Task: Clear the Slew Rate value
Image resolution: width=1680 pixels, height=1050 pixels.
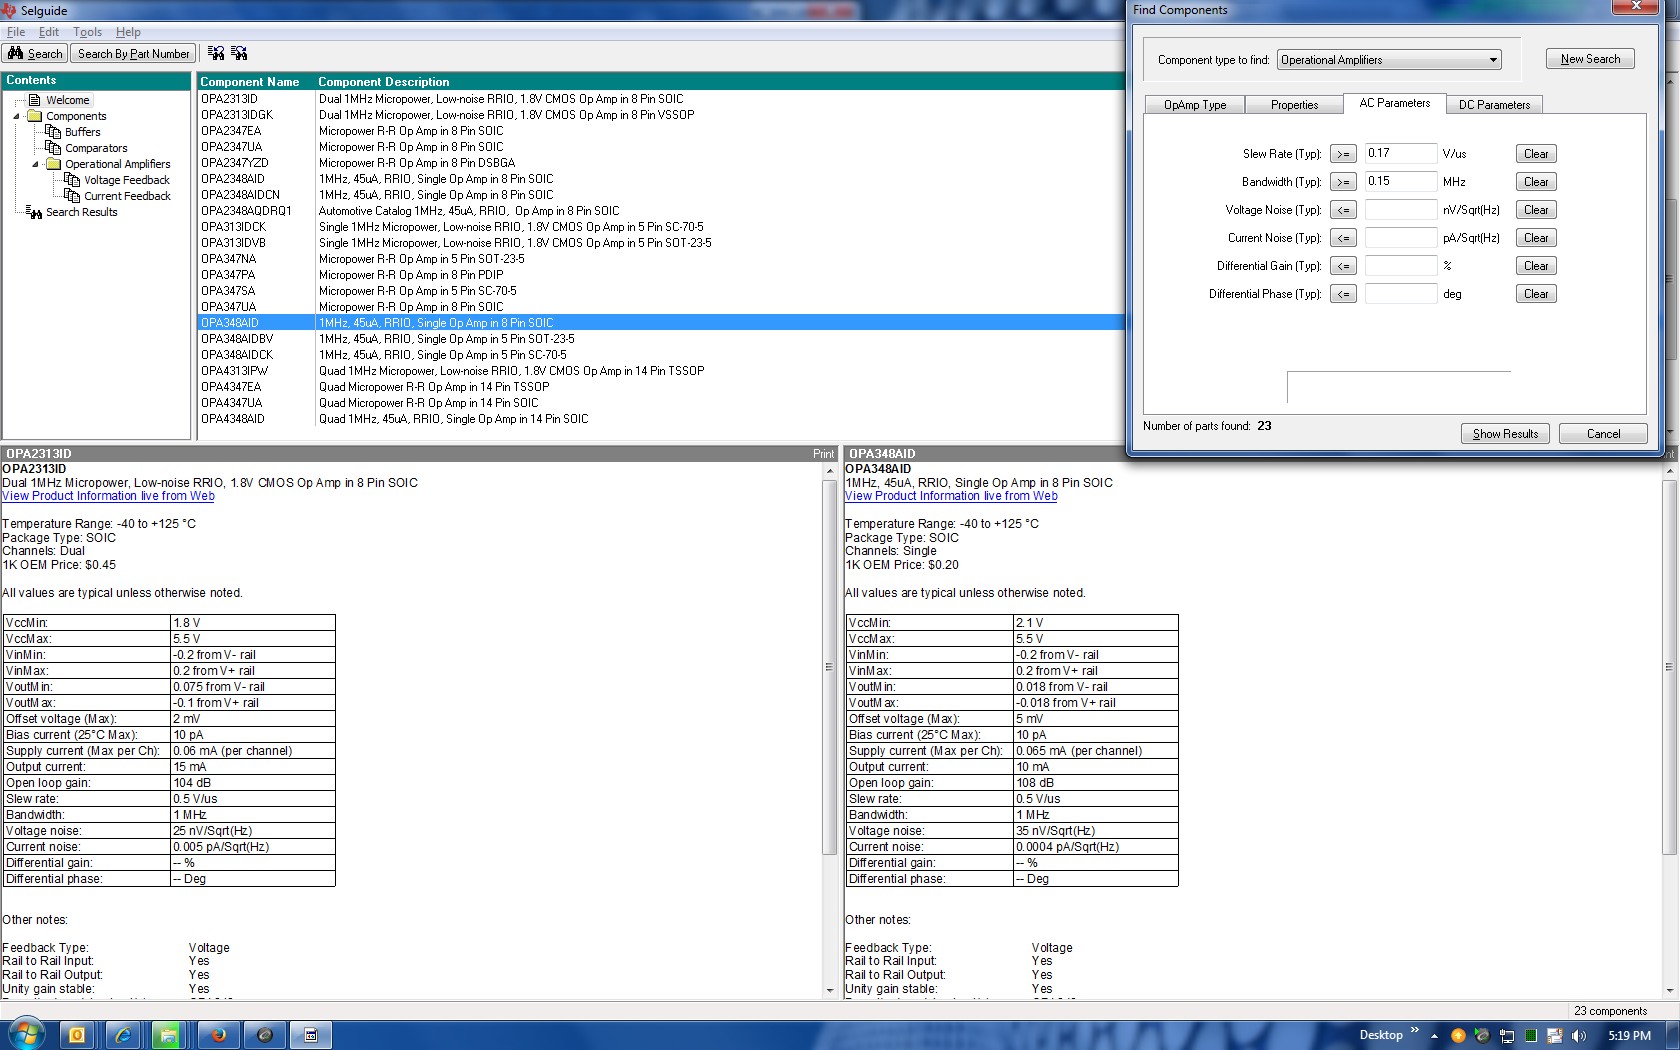Action: (x=1536, y=154)
